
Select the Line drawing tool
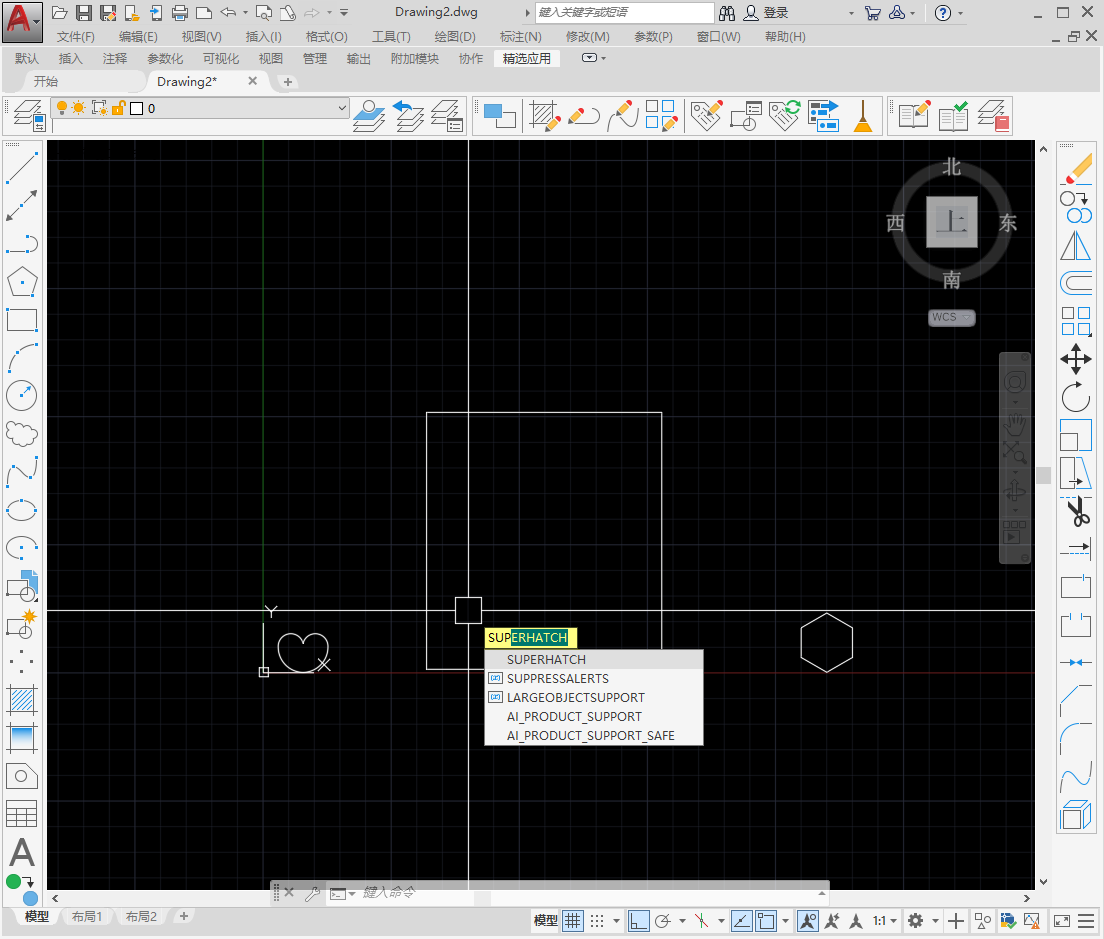[22, 168]
